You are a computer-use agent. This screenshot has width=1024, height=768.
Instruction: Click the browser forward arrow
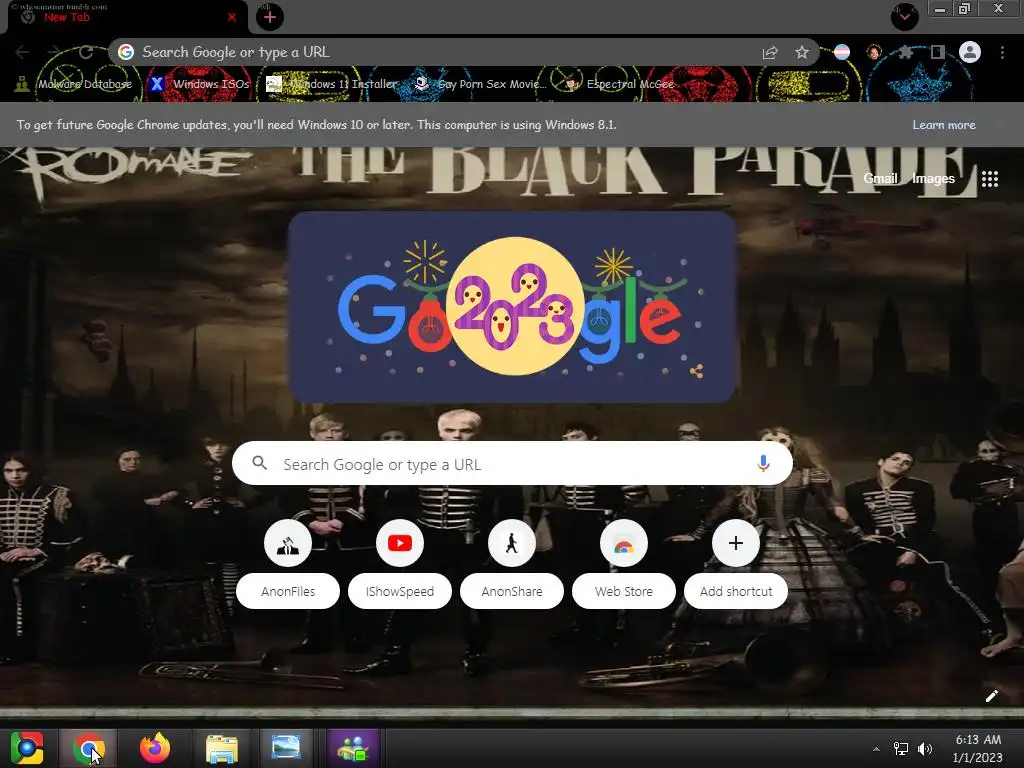[54, 52]
